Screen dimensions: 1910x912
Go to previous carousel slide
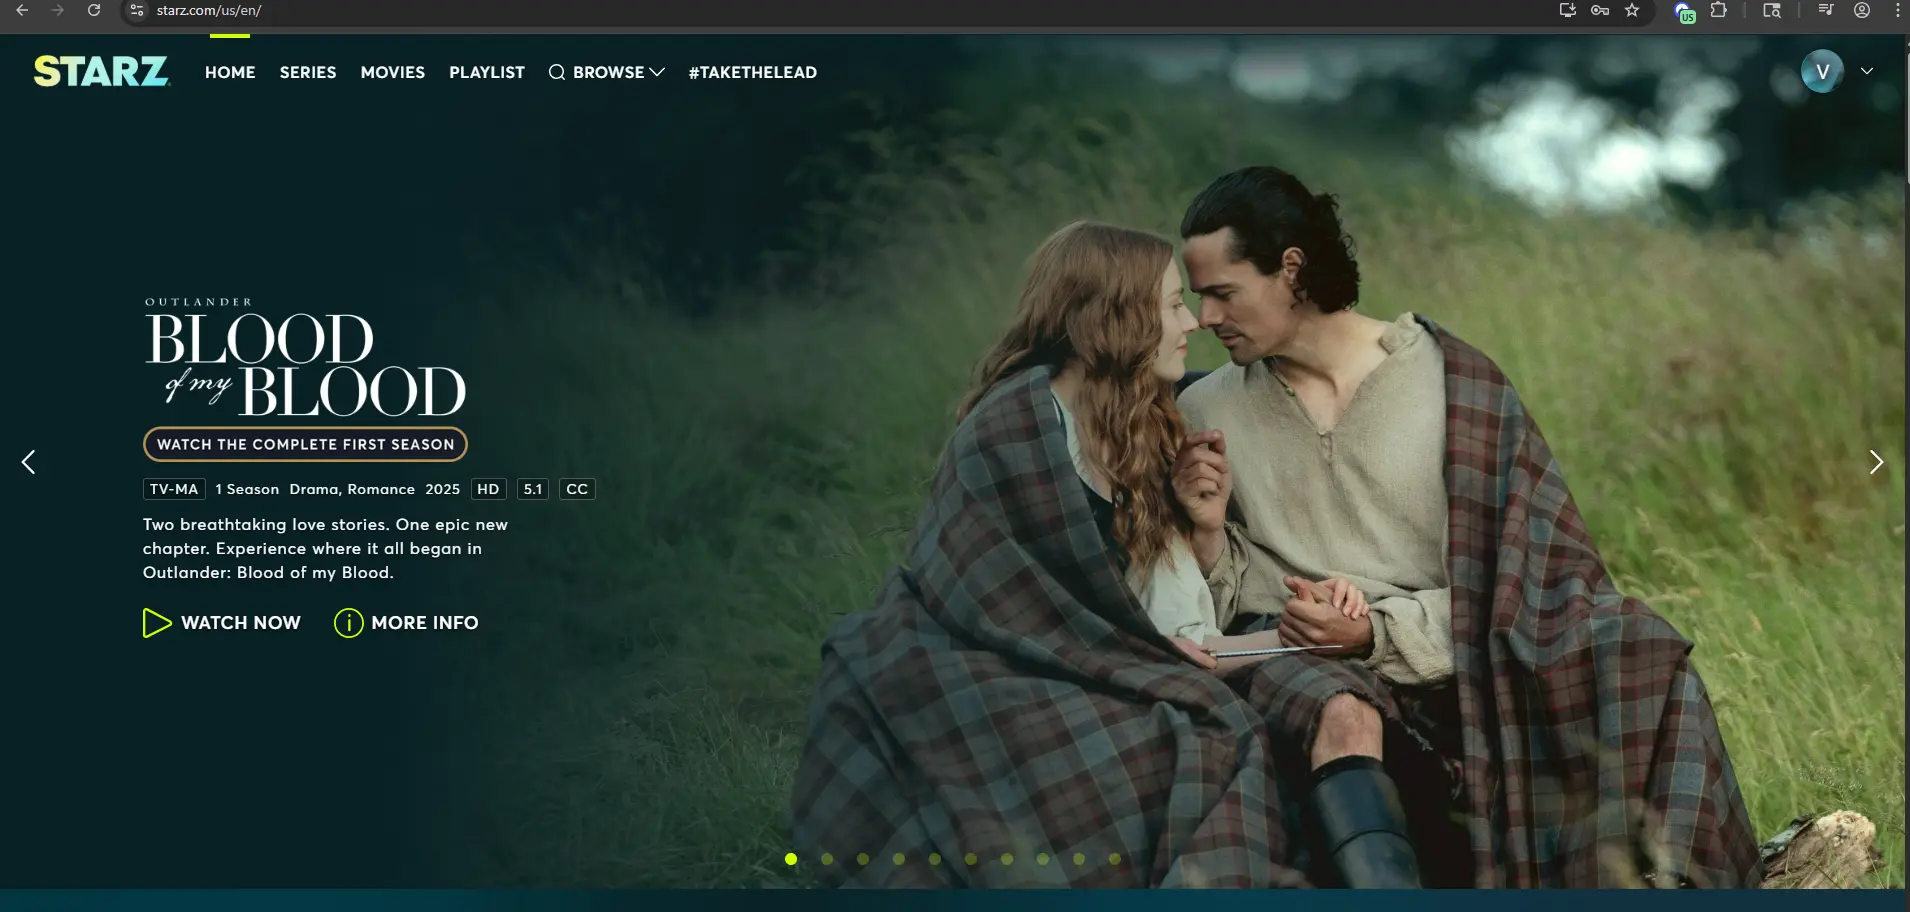click(28, 461)
